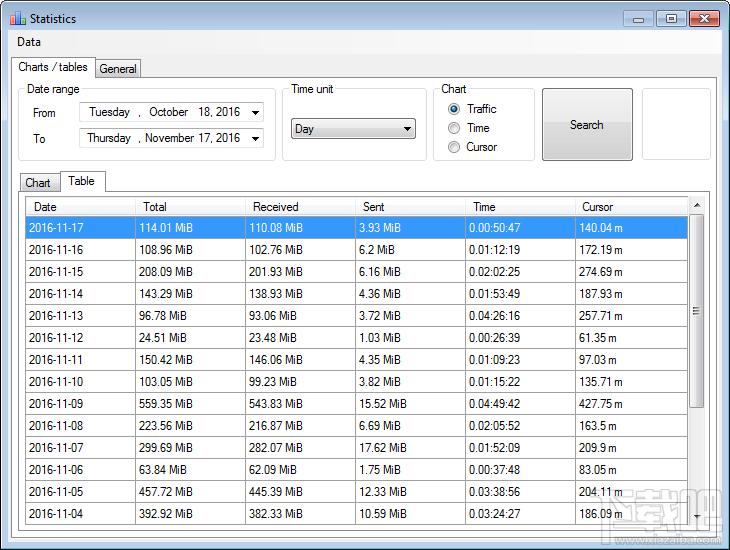
Task: Select the Time chart radio button
Action: pos(453,128)
